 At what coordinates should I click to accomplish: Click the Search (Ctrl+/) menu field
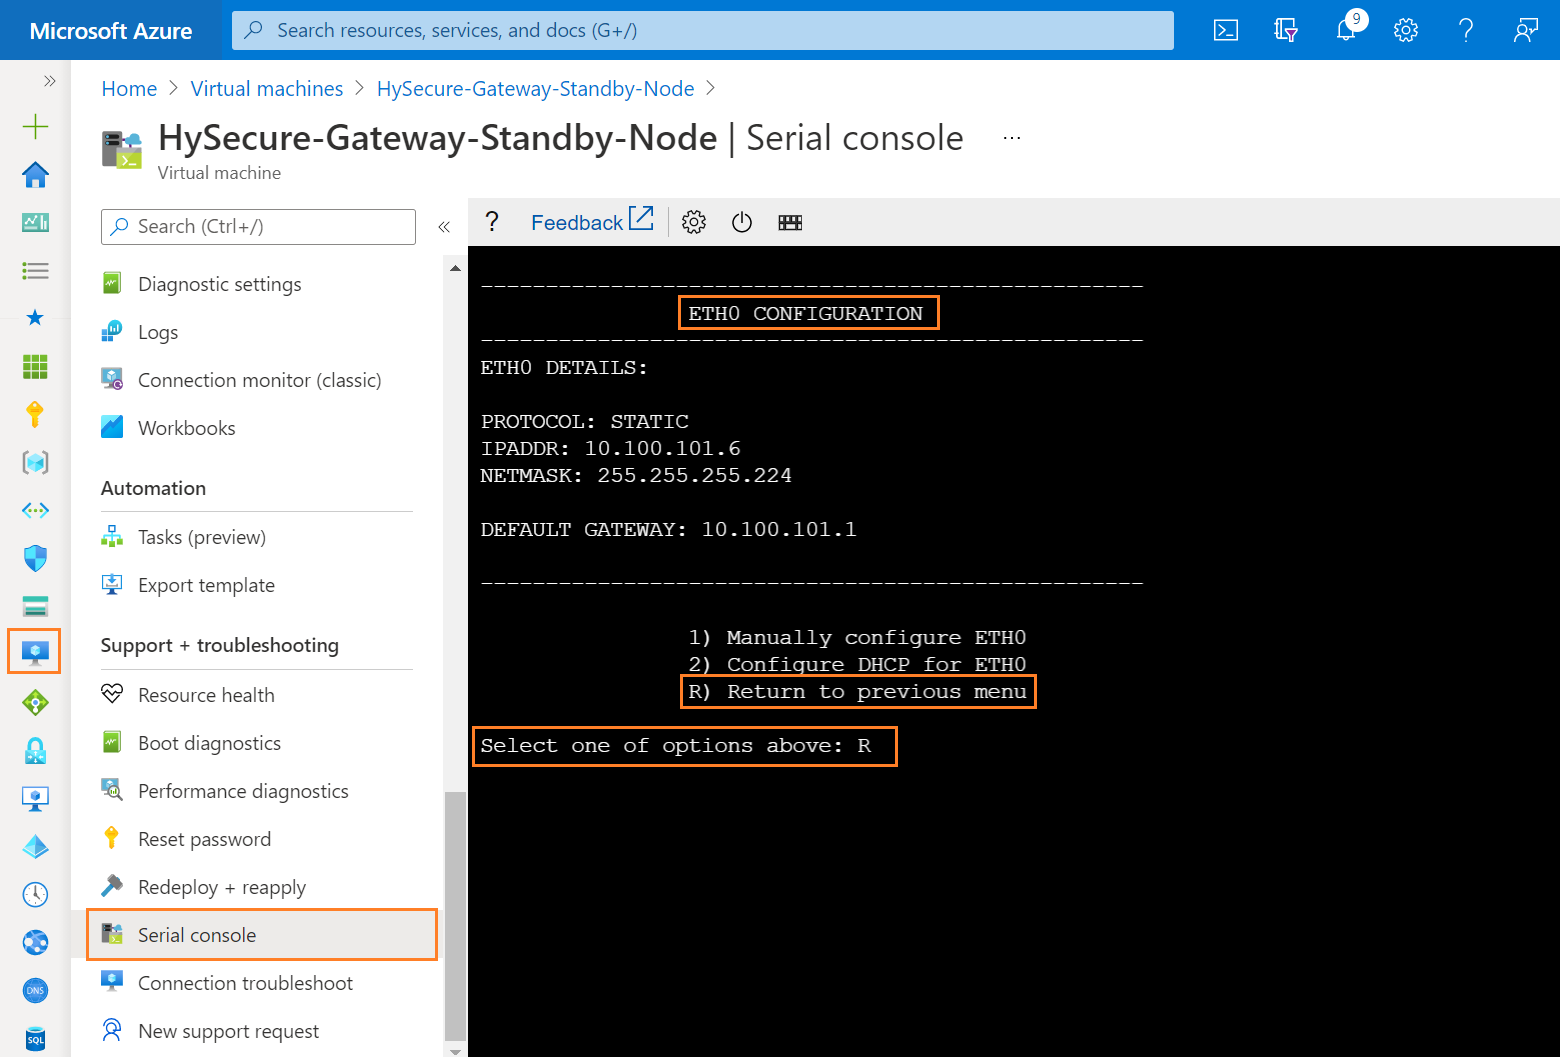(x=258, y=227)
